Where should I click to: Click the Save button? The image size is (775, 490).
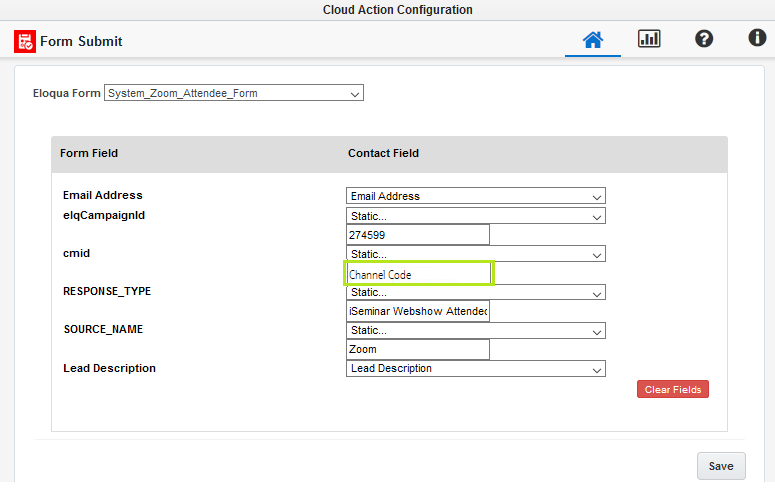click(x=720, y=466)
